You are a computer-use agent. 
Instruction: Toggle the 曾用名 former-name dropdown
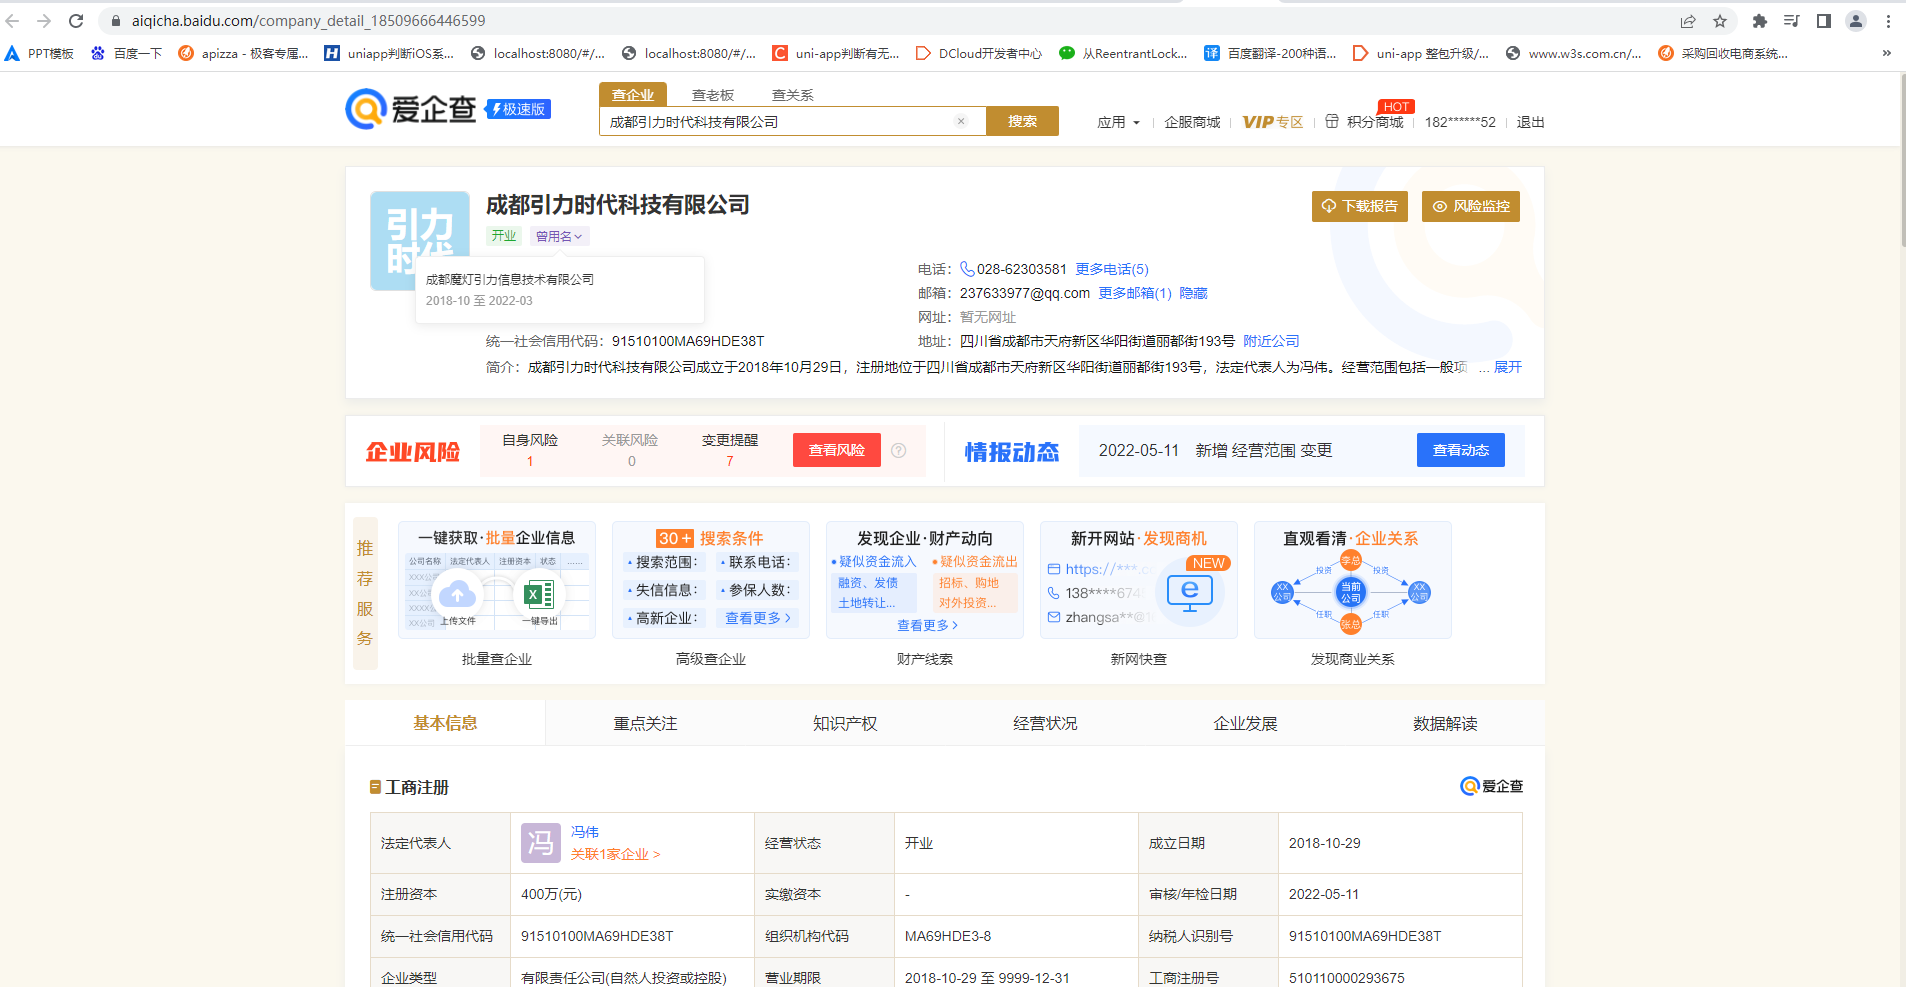pos(559,236)
